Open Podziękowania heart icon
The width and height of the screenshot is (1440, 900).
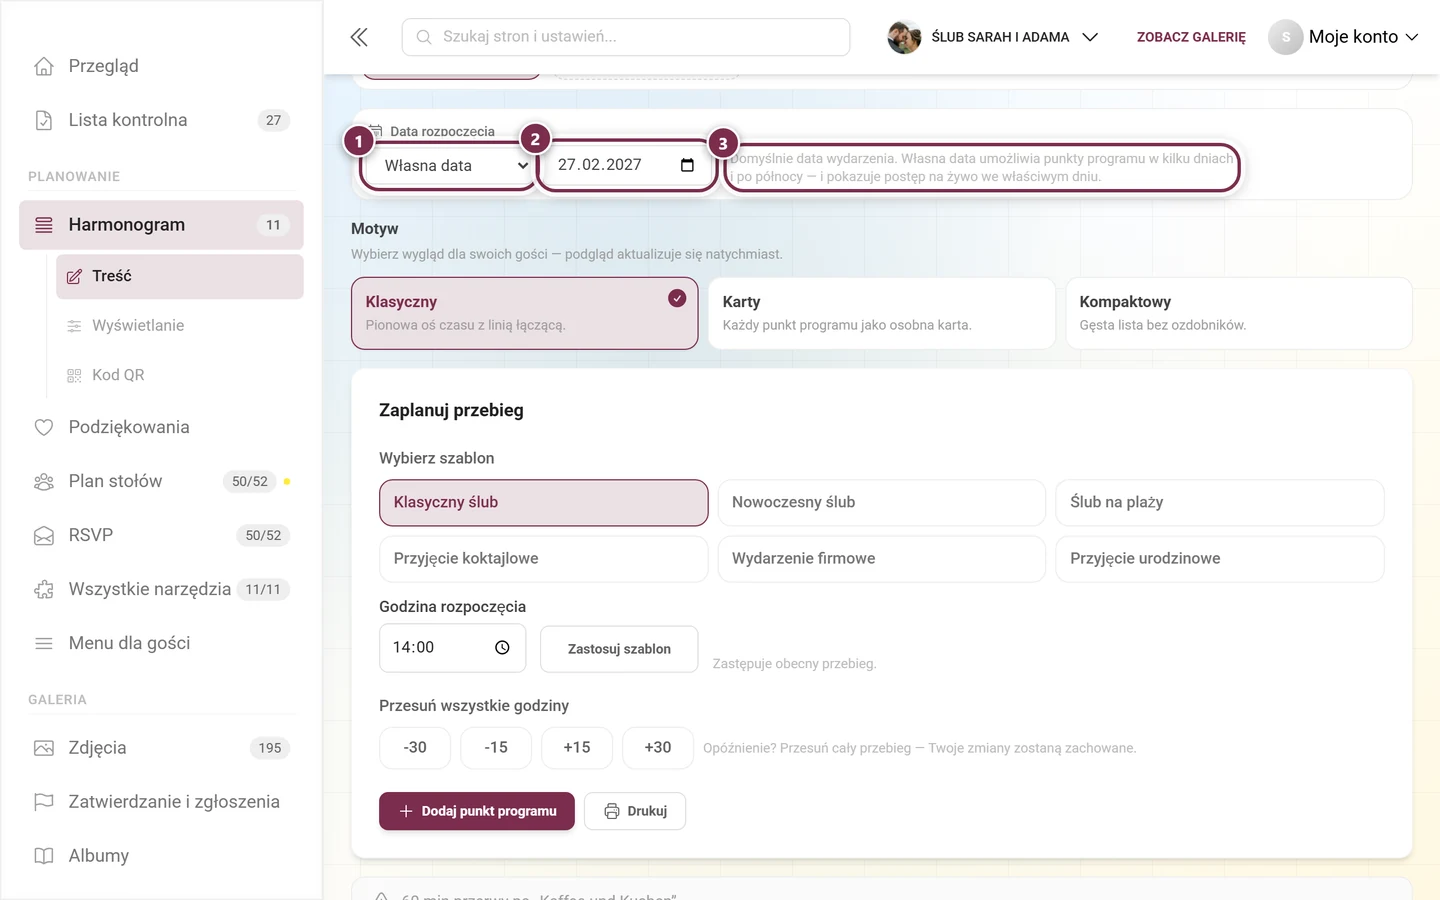44,427
